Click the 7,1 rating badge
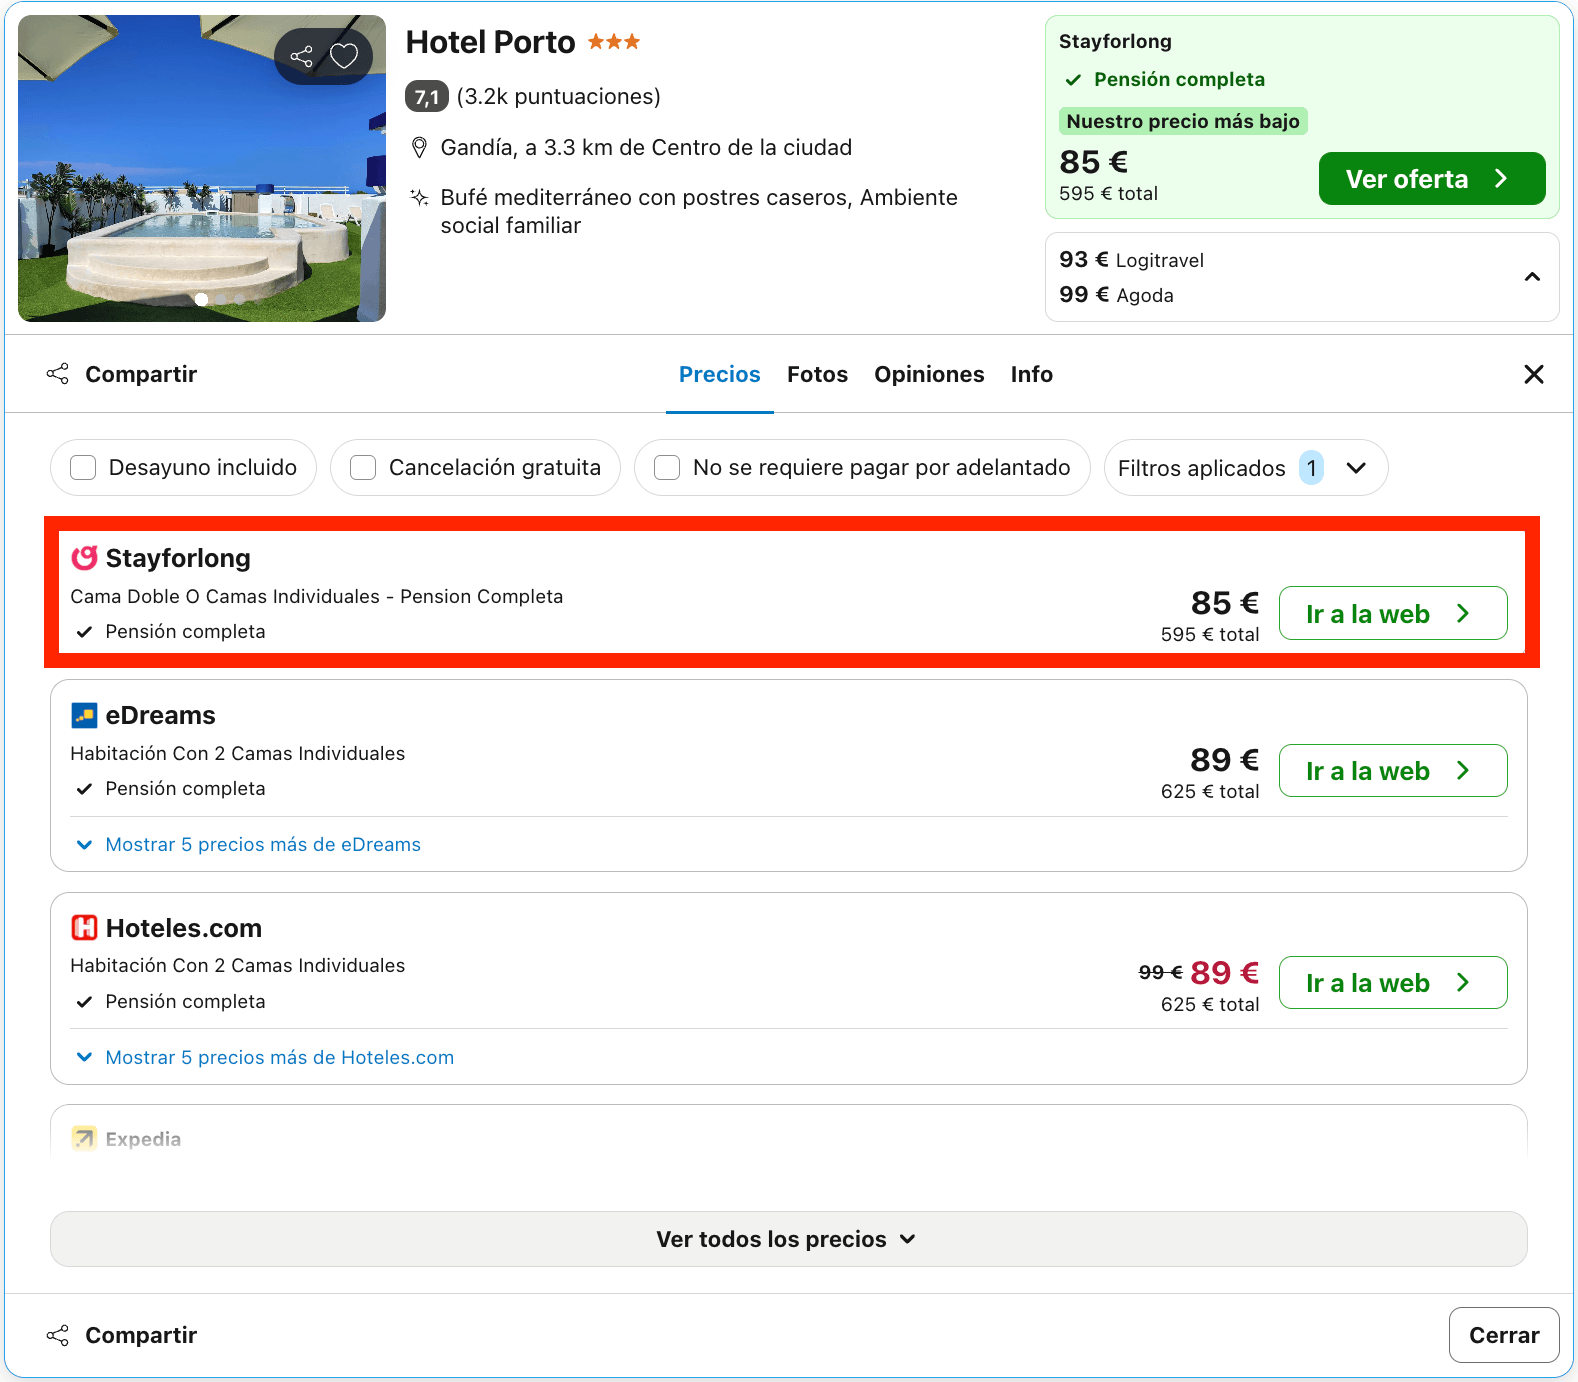Screen dimensions: 1578x1382 pyautogui.click(x=427, y=97)
